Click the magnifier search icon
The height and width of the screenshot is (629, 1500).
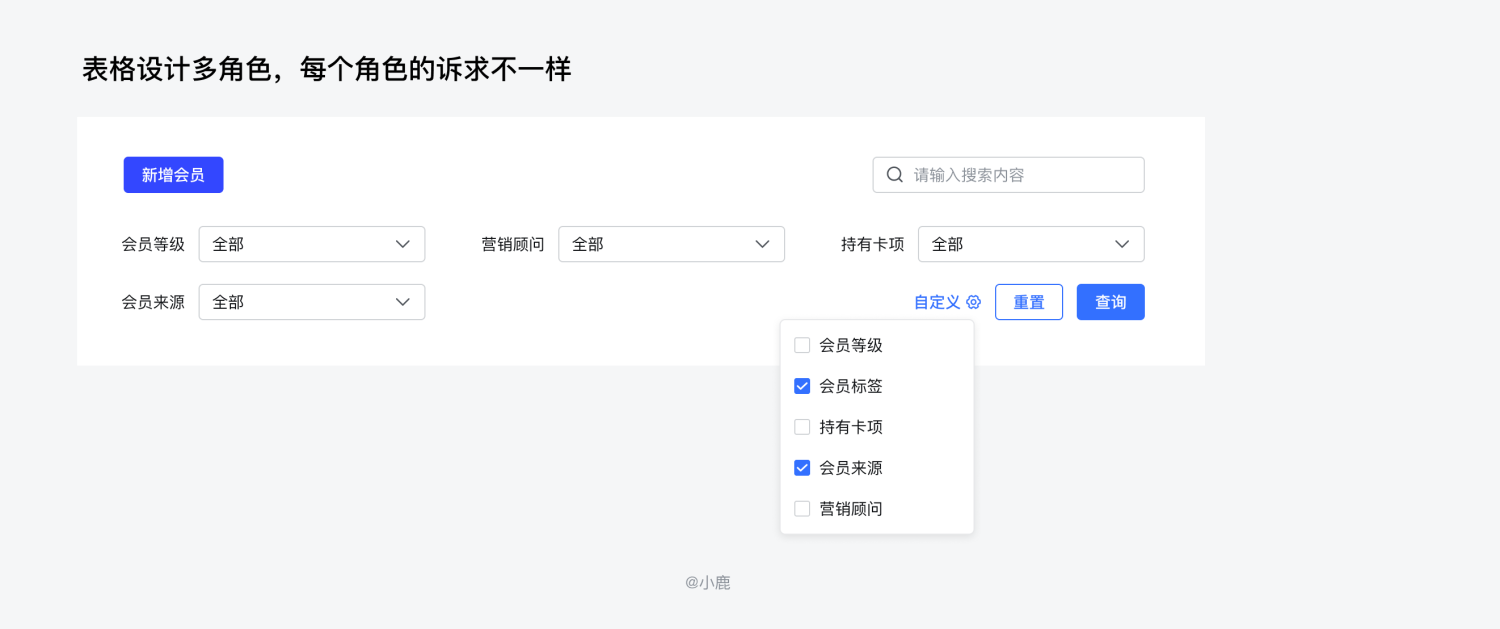(895, 175)
